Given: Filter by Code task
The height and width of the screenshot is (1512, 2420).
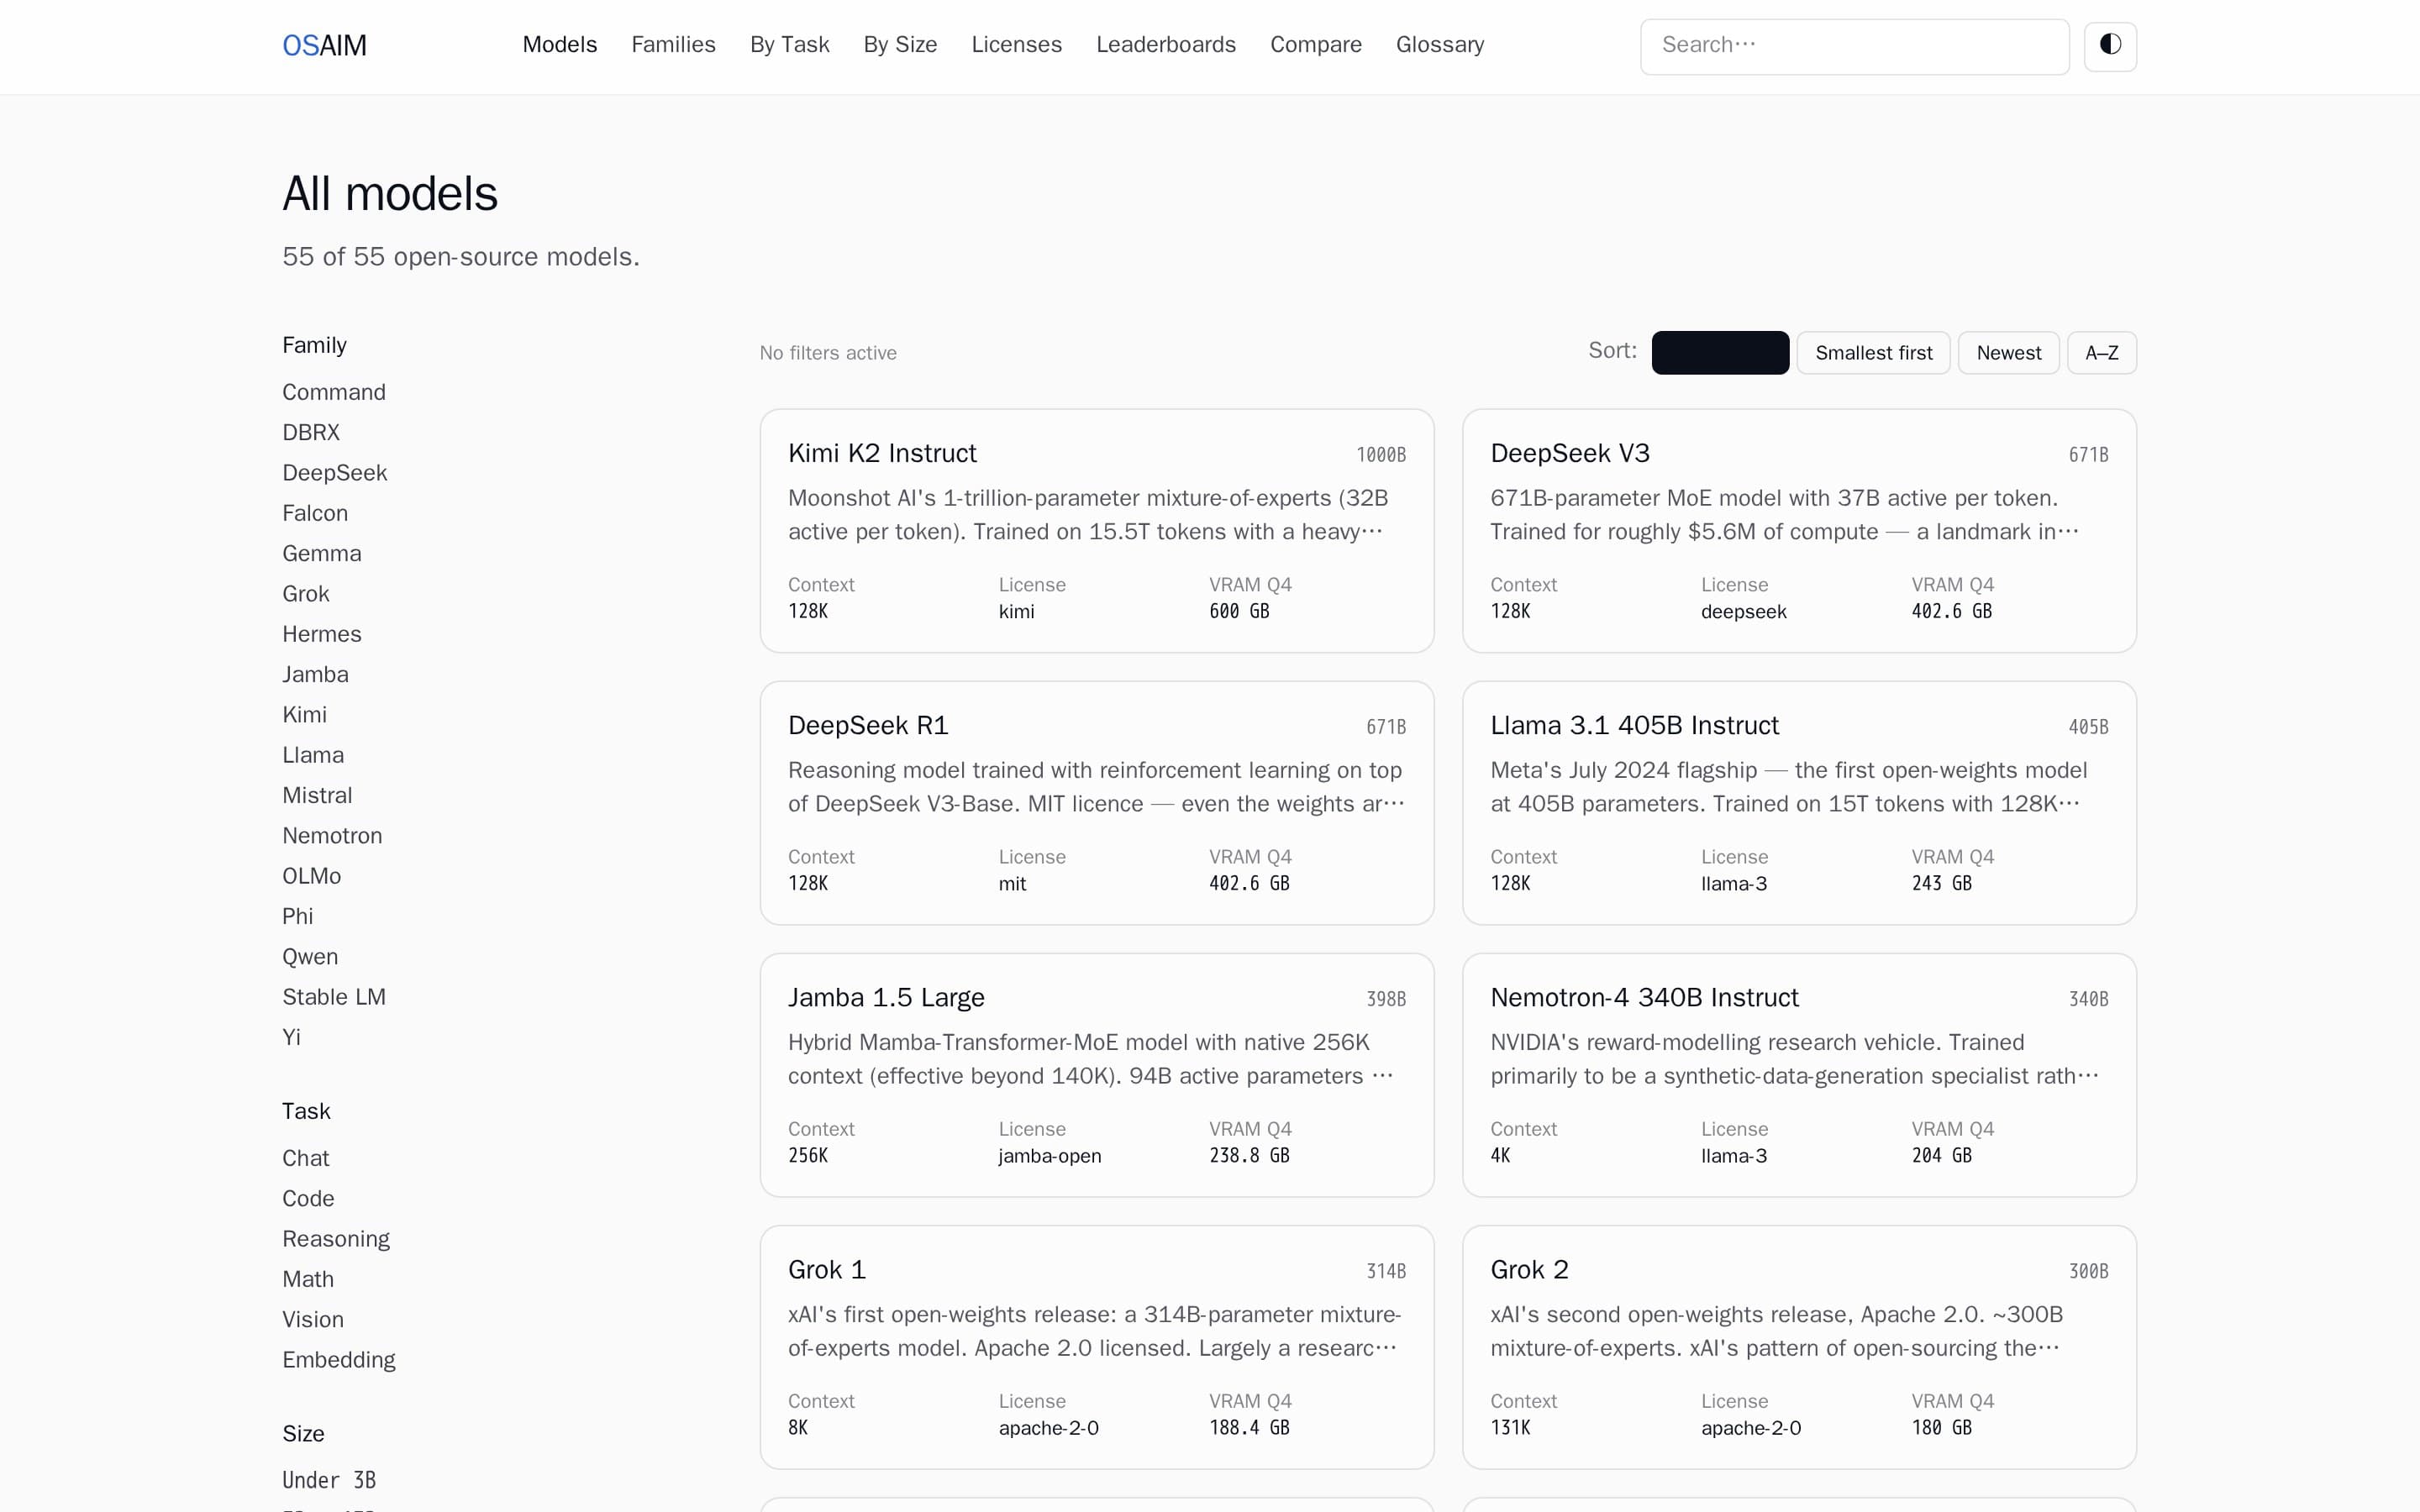Looking at the screenshot, I should (x=308, y=1199).
